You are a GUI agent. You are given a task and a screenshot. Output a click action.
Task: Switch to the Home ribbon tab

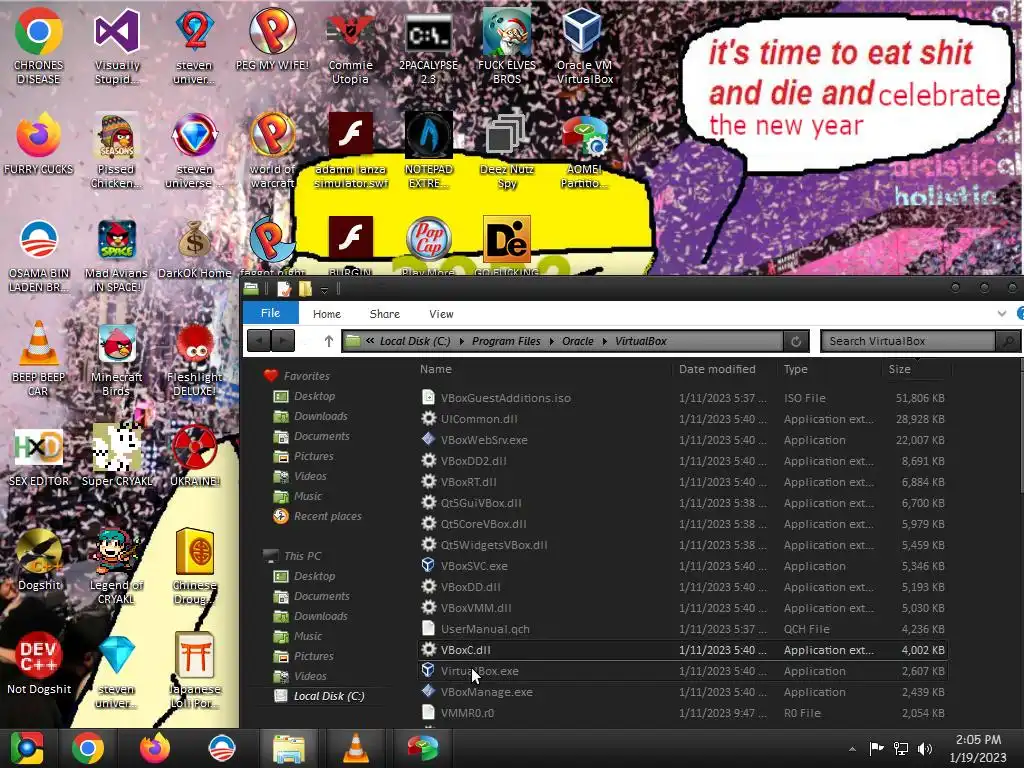coord(327,313)
